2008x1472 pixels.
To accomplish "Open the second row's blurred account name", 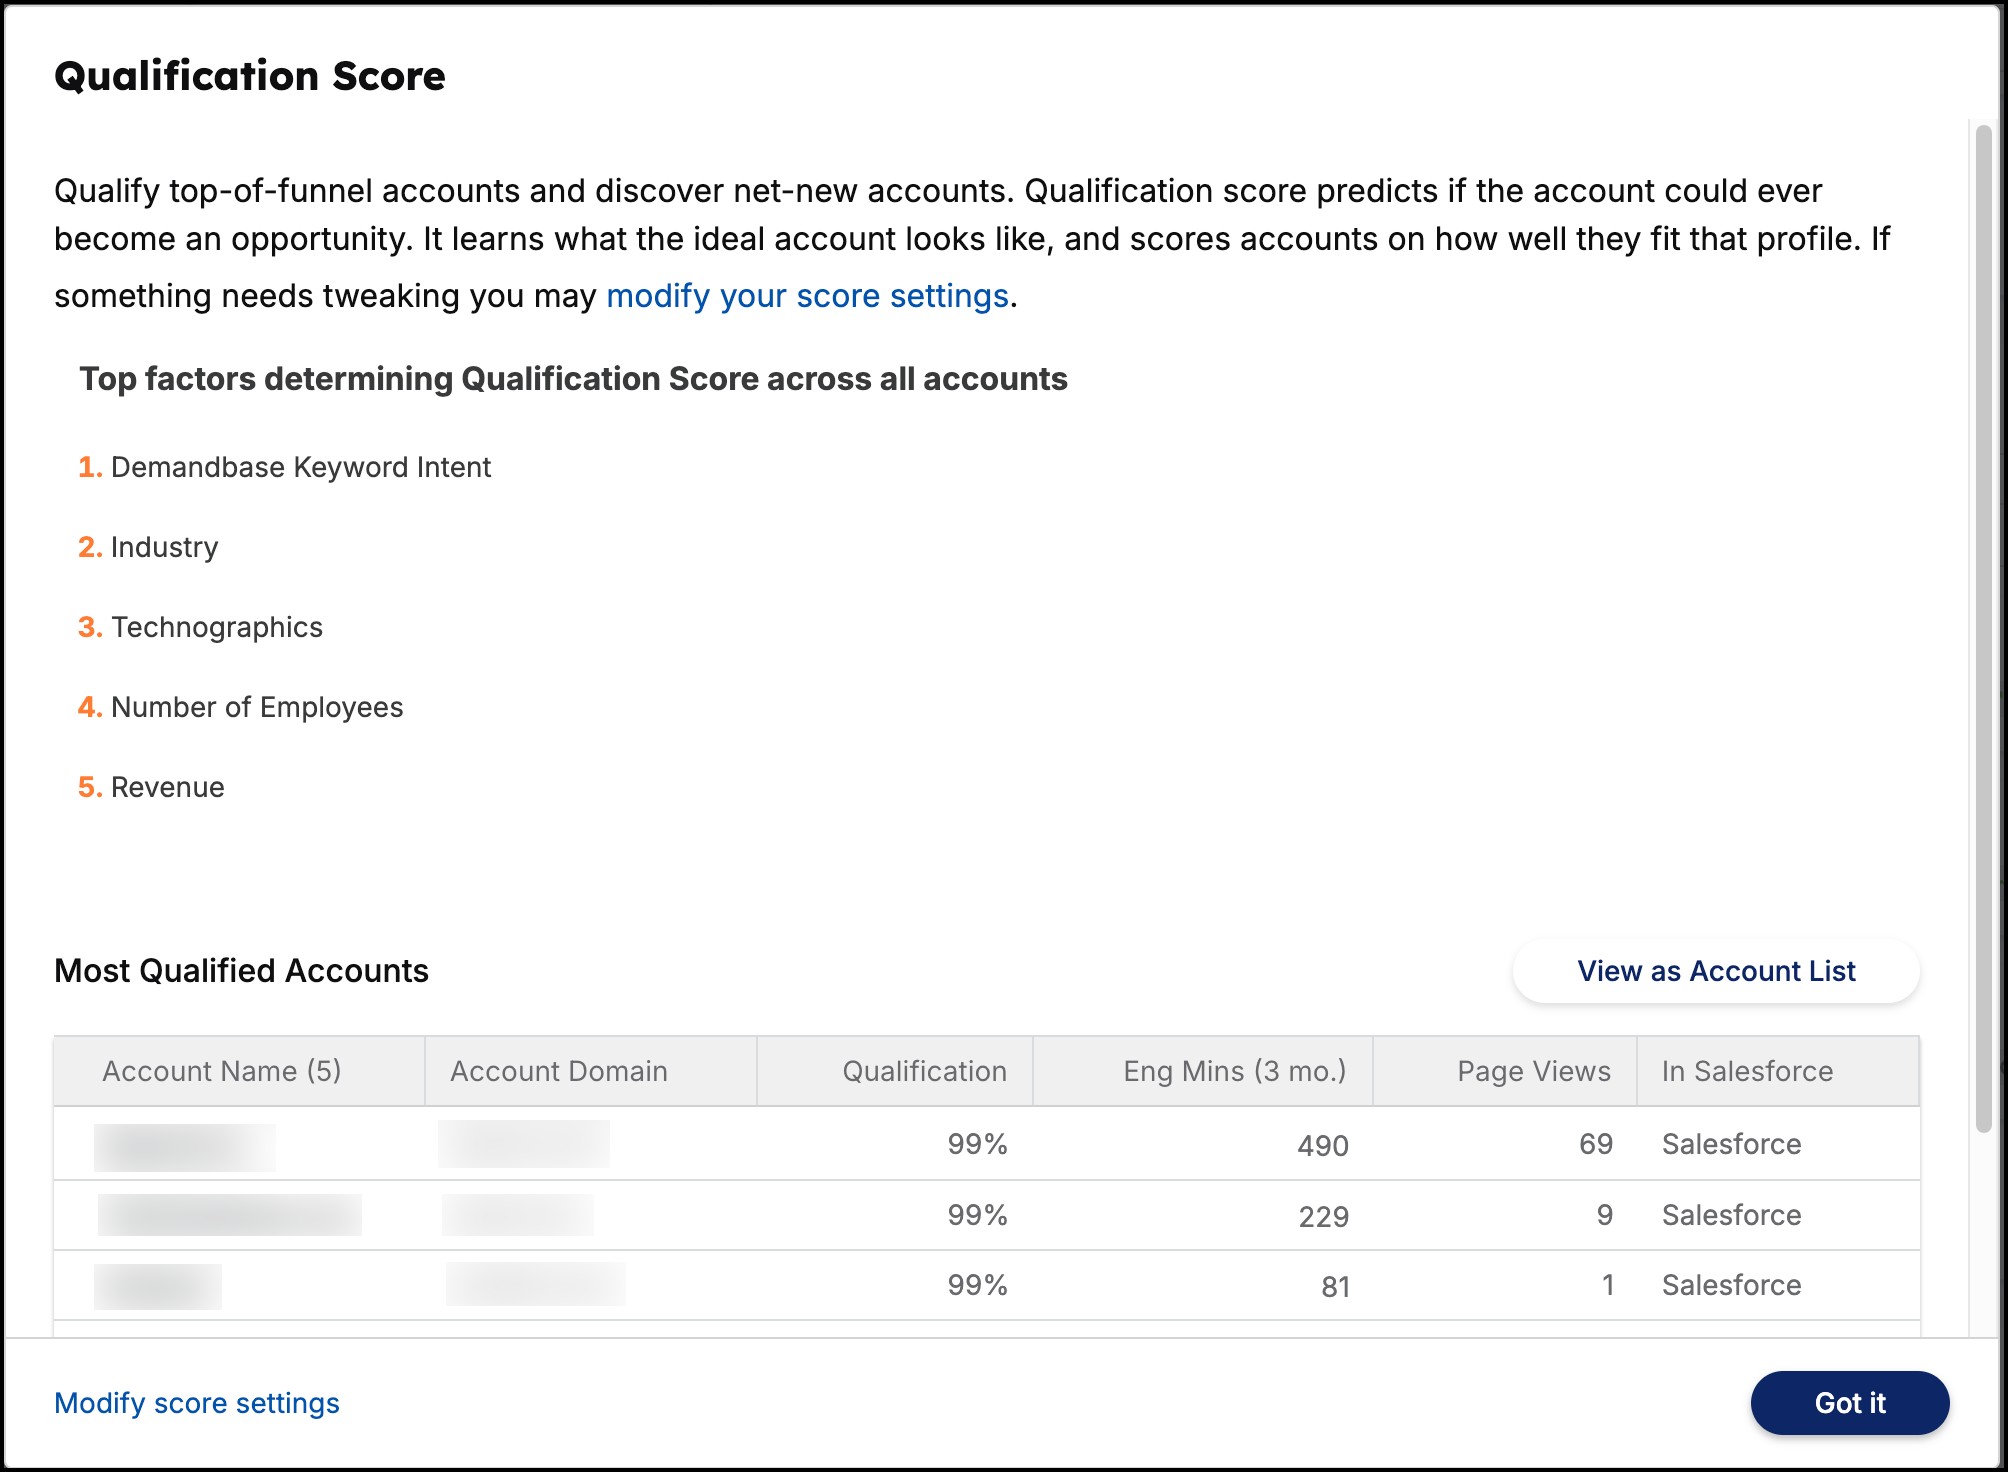I will pos(229,1215).
